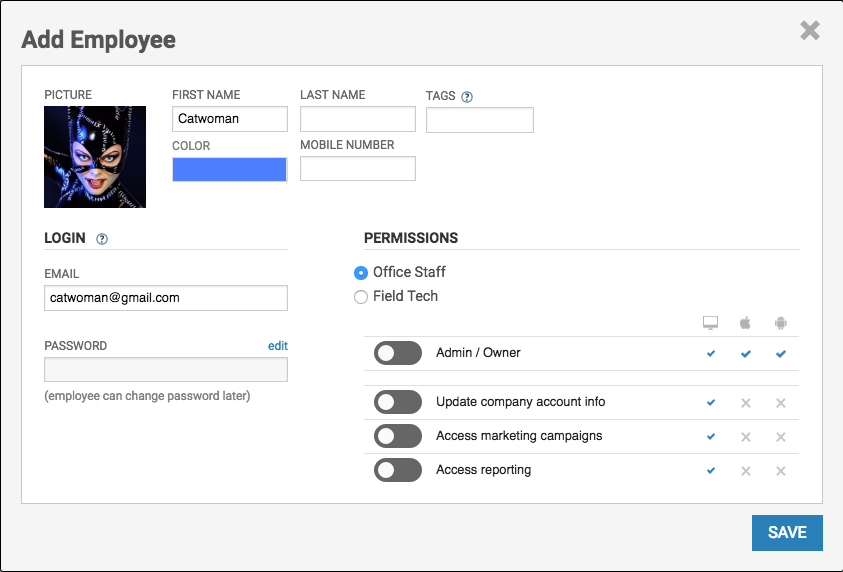Image resolution: width=843 pixels, height=572 pixels.
Task: Click the password edit link
Action: point(277,346)
